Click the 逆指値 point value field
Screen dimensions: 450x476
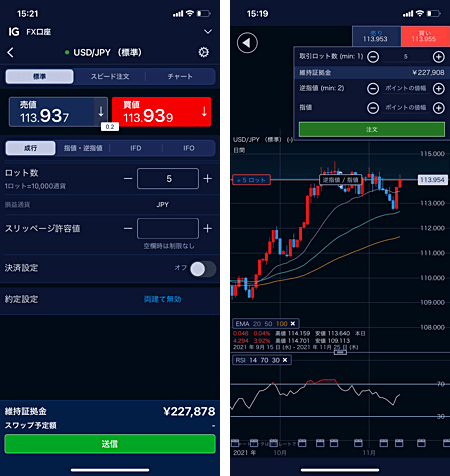[406, 88]
